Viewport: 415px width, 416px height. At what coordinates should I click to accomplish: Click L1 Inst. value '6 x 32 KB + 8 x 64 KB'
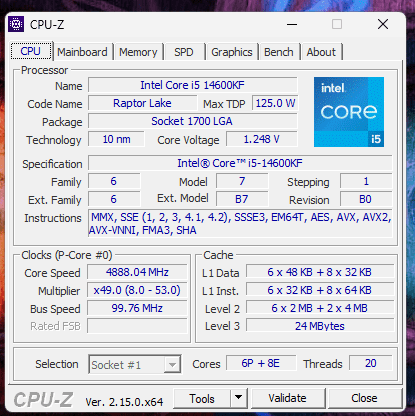pyautogui.click(x=320, y=290)
